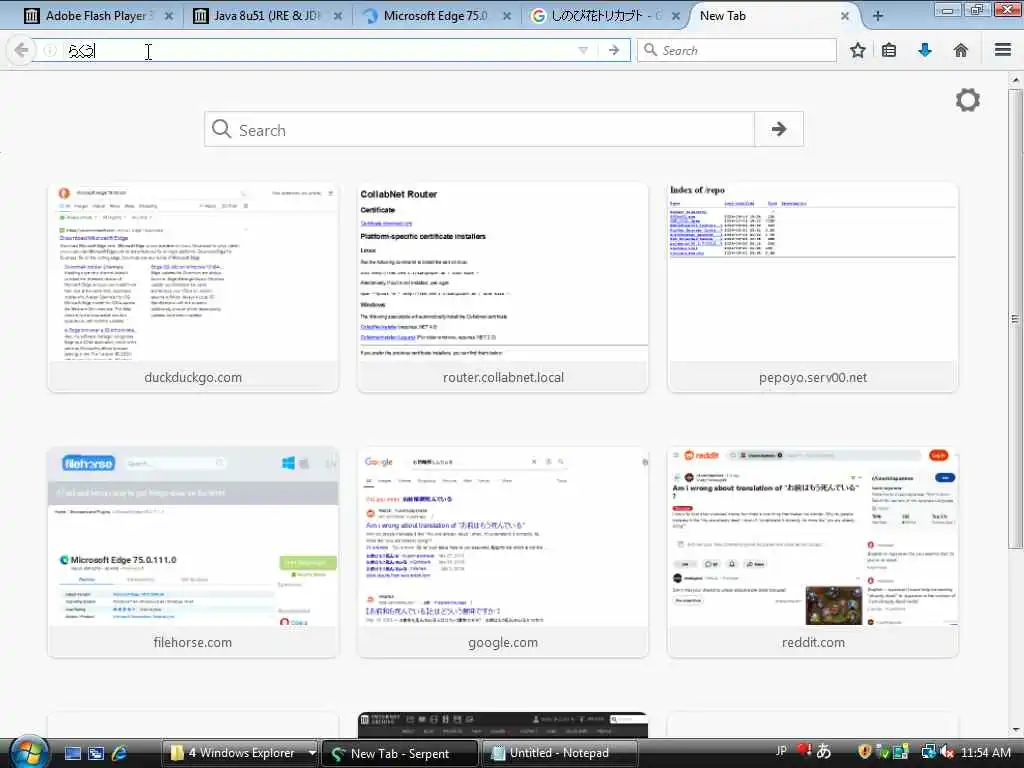1024x768 pixels.
Task: Click the Go arrow in the address bar
Action: (x=614, y=50)
